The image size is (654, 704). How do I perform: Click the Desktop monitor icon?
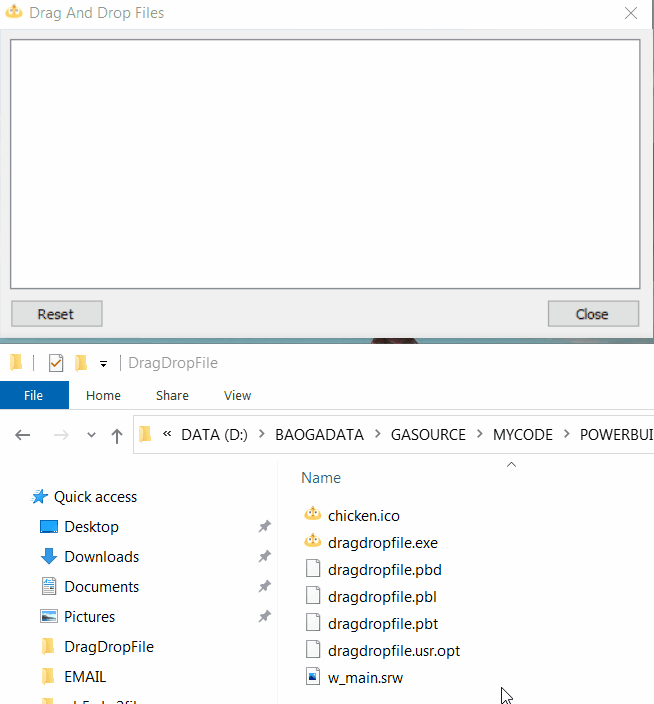49,527
